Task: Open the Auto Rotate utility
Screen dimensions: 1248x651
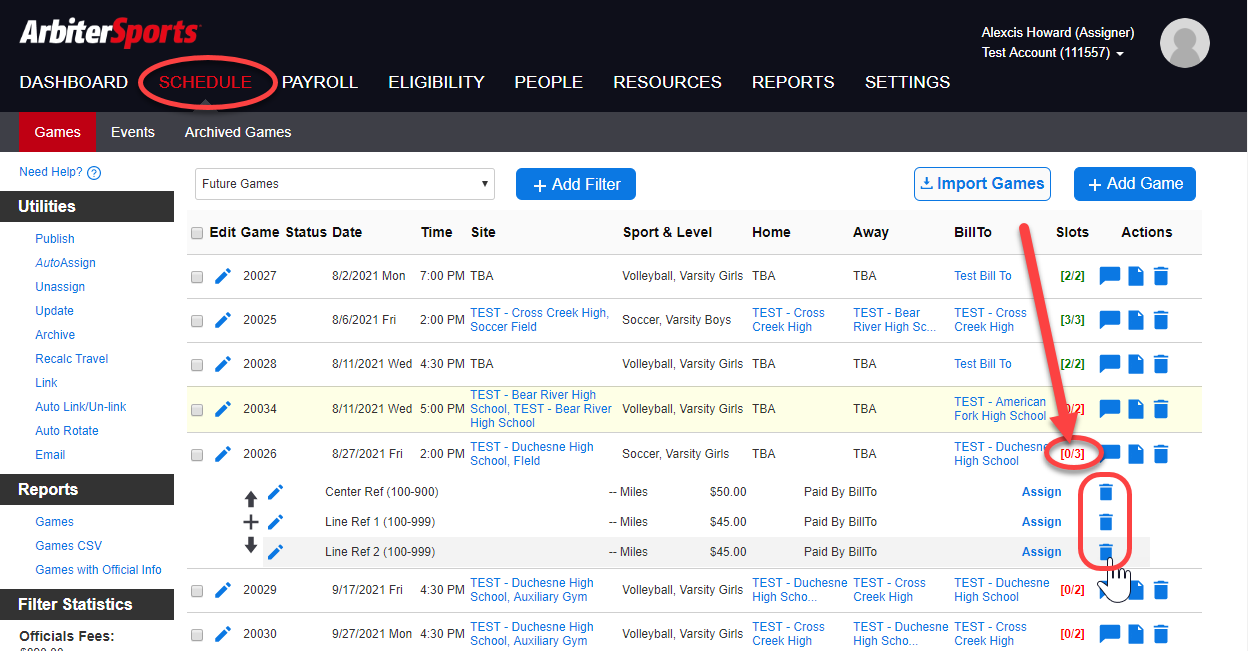Action: [67, 431]
